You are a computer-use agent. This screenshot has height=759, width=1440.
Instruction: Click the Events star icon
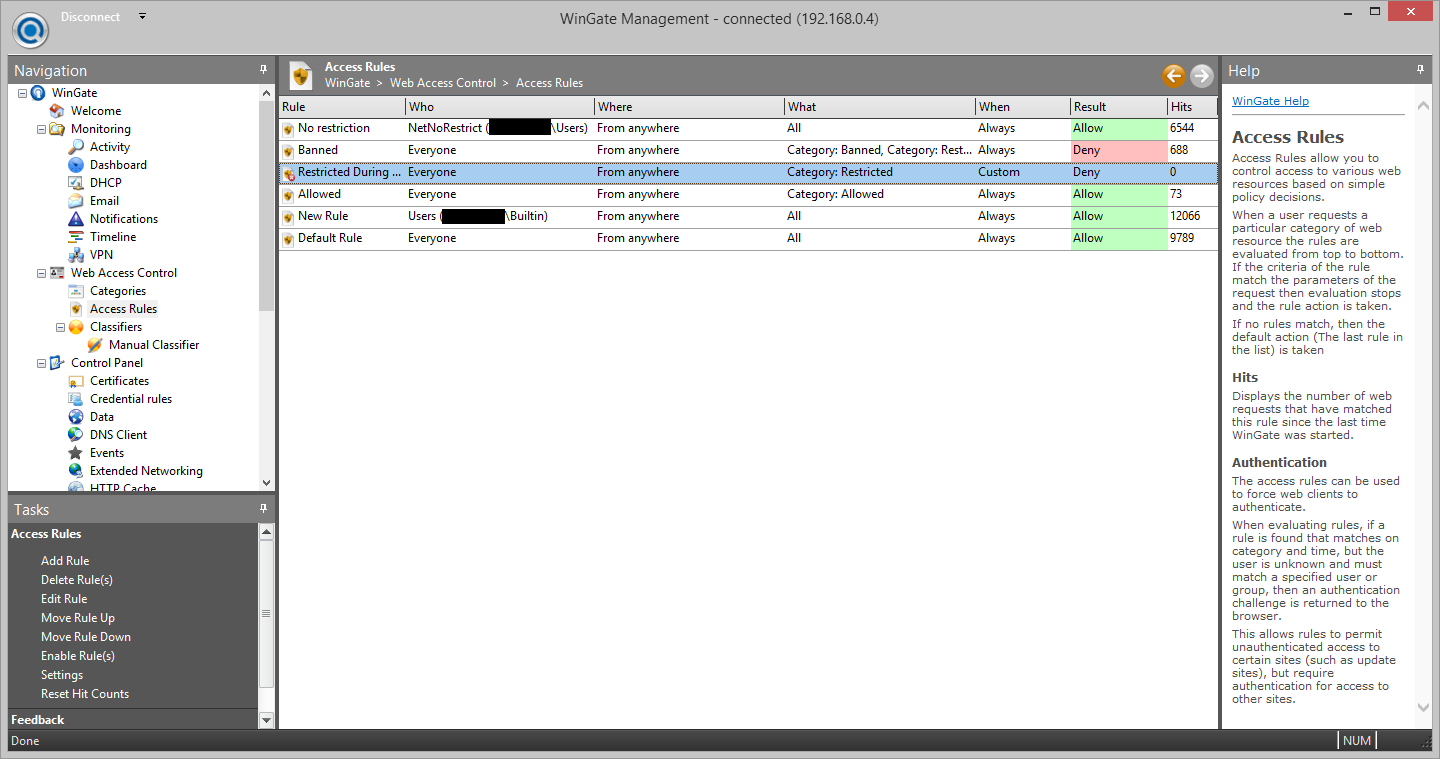pos(76,453)
